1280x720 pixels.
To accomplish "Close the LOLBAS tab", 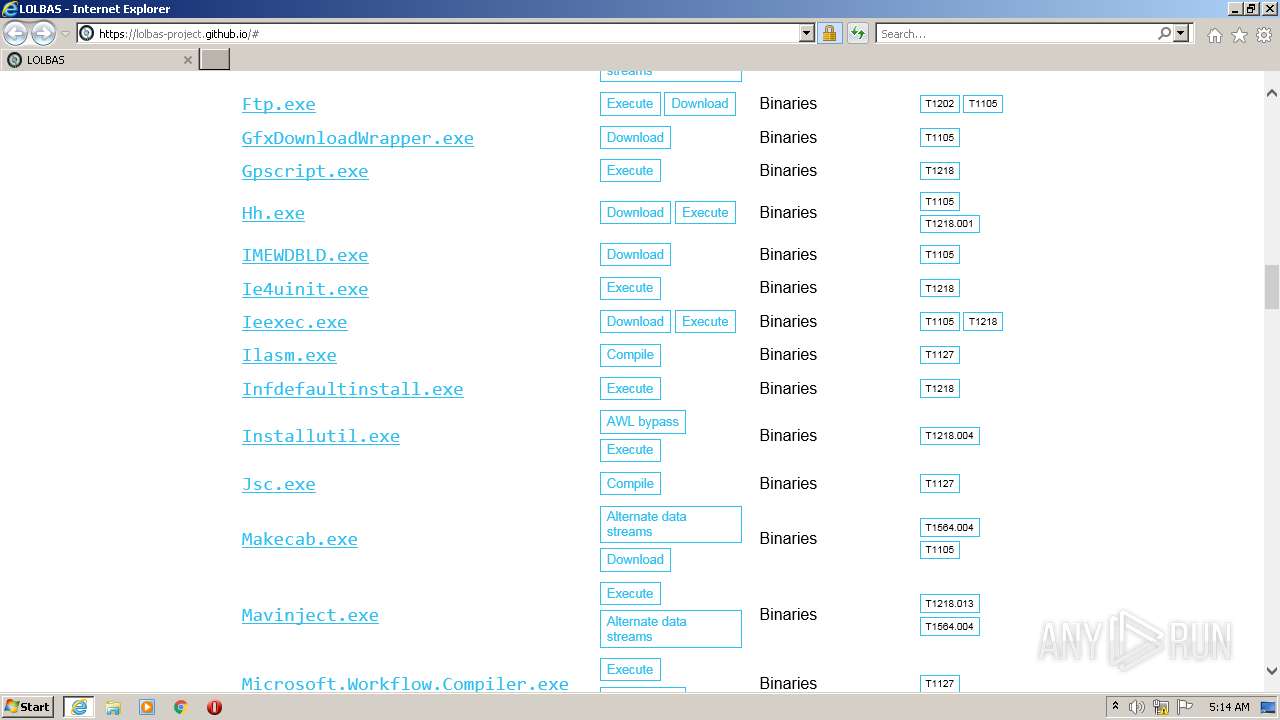I will pyautogui.click(x=187, y=60).
